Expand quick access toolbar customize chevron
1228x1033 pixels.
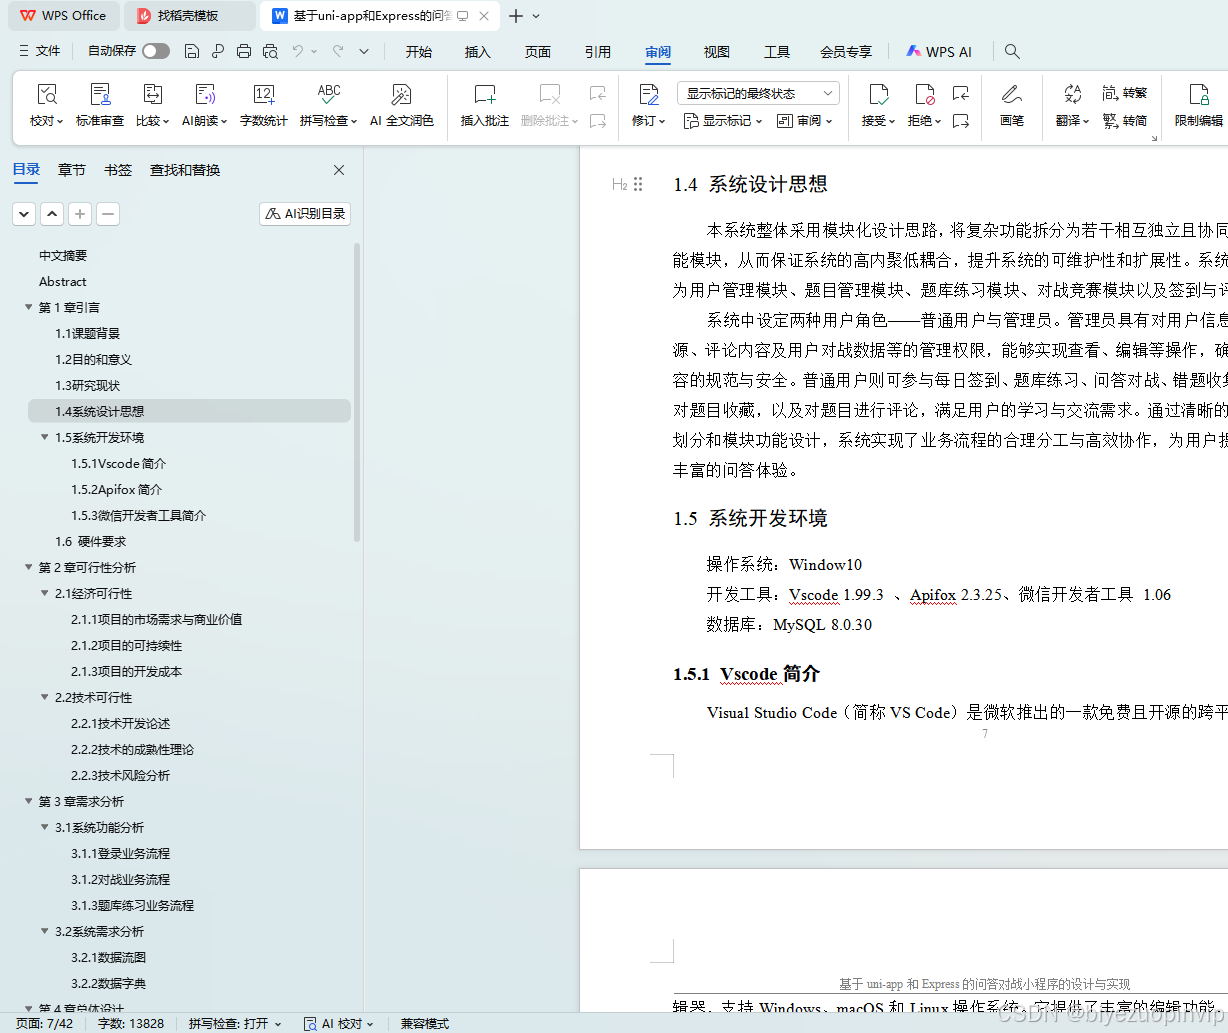tap(364, 51)
